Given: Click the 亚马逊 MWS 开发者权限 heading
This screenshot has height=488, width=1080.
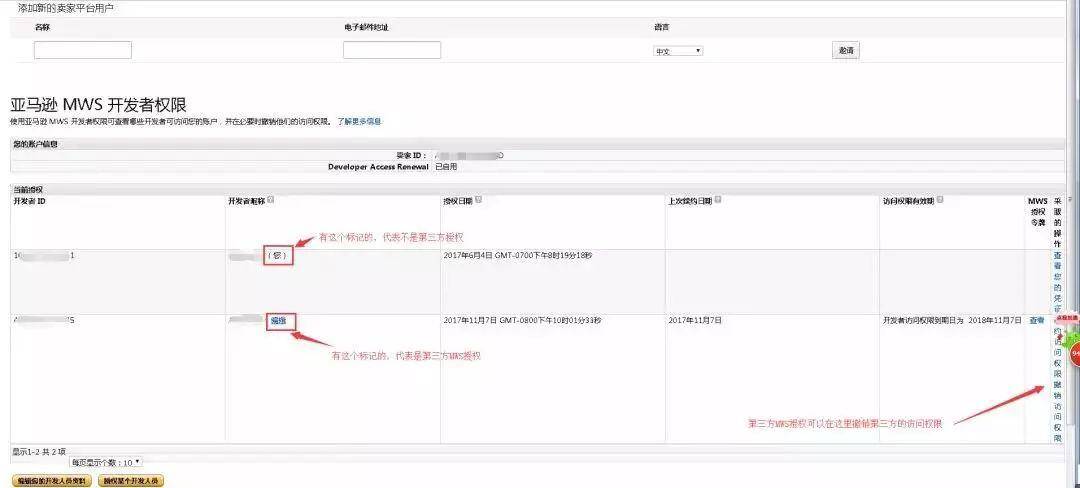Looking at the screenshot, I should click(98, 105).
